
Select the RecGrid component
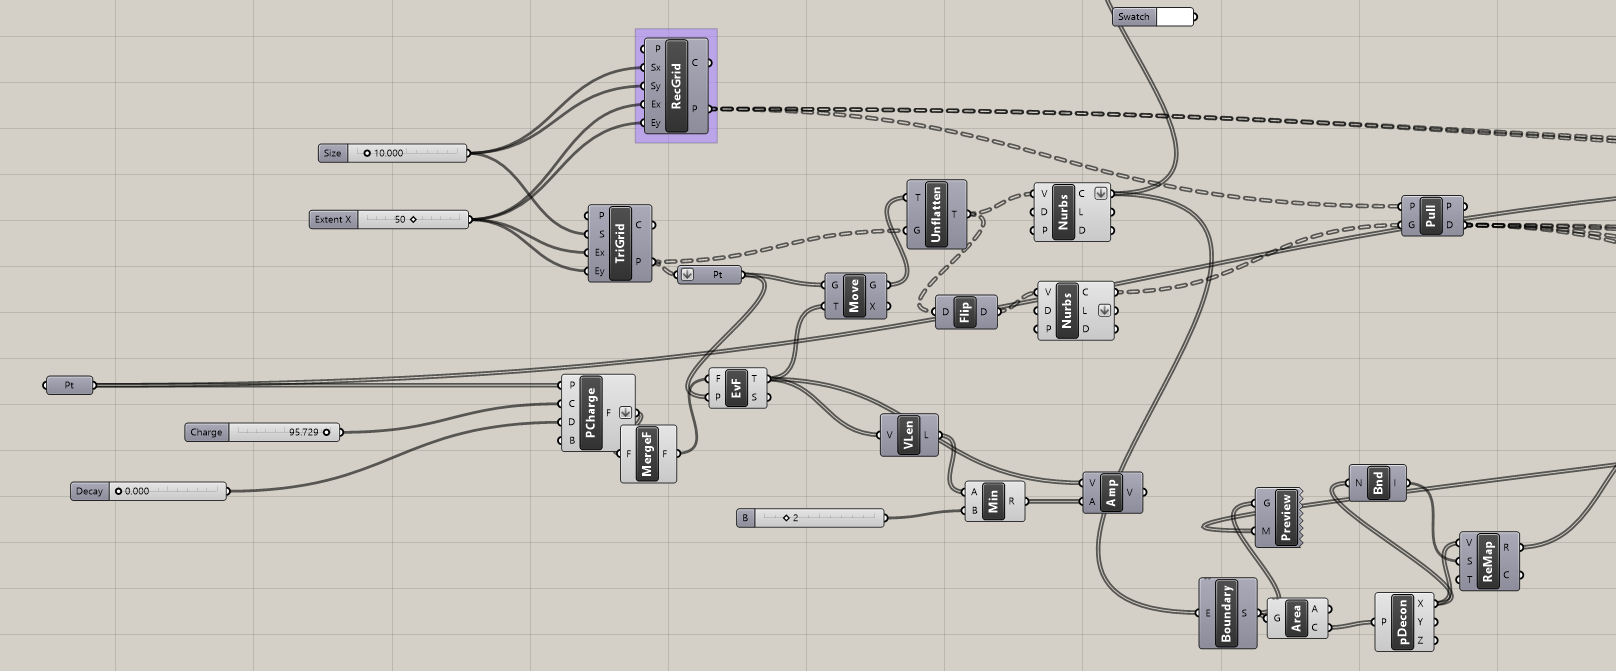click(676, 86)
